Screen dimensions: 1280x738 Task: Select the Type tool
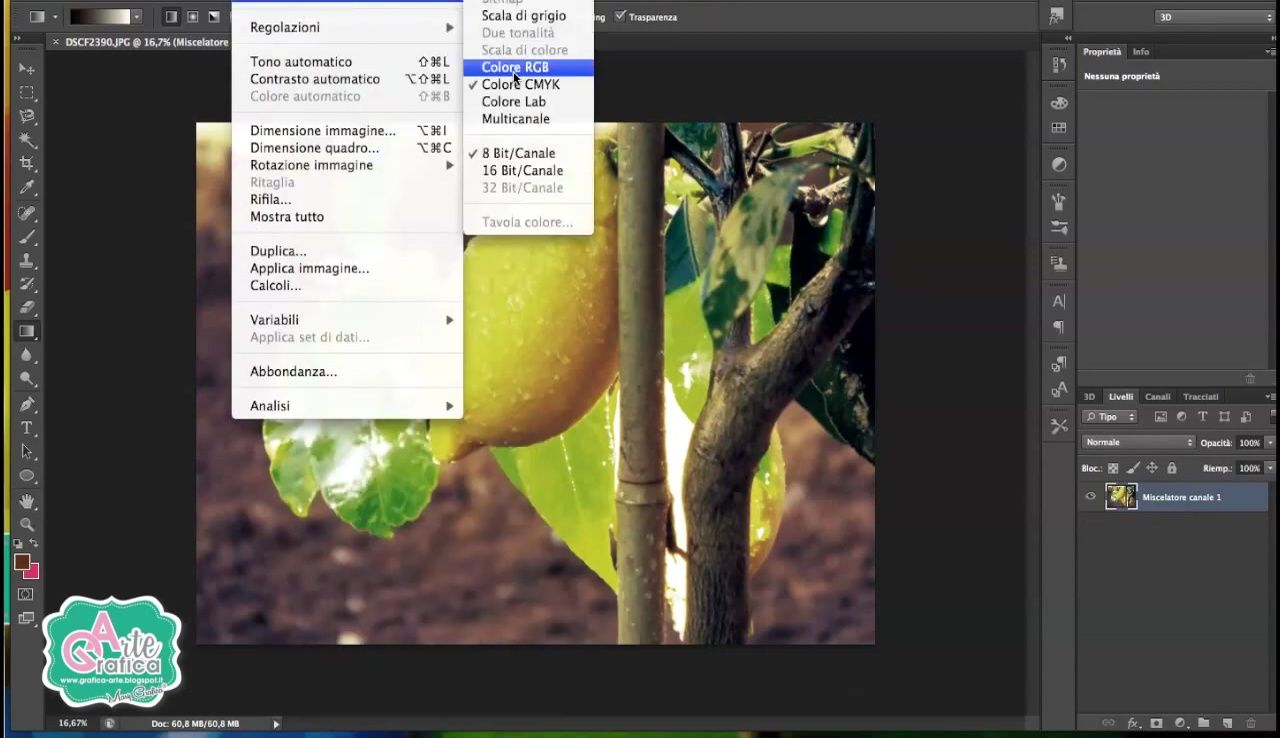[27, 428]
